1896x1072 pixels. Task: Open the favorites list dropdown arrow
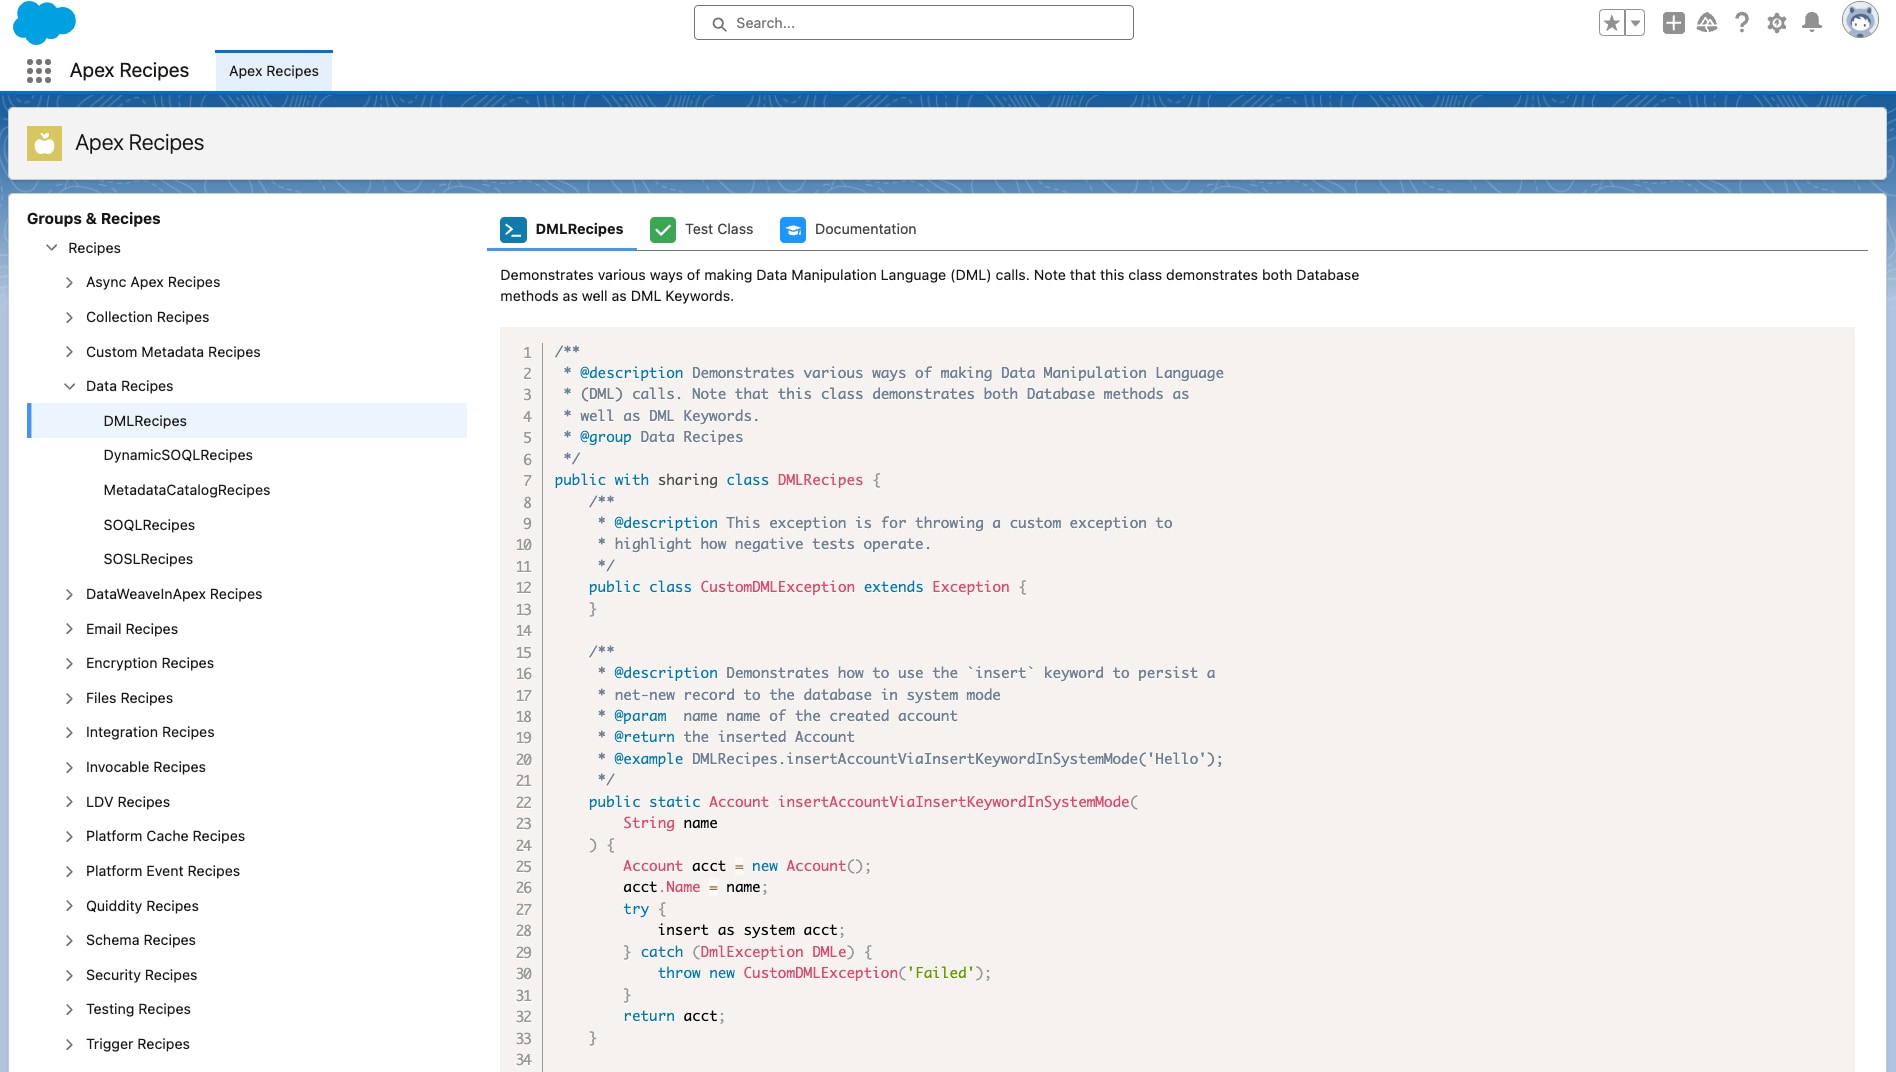click(x=1635, y=23)
